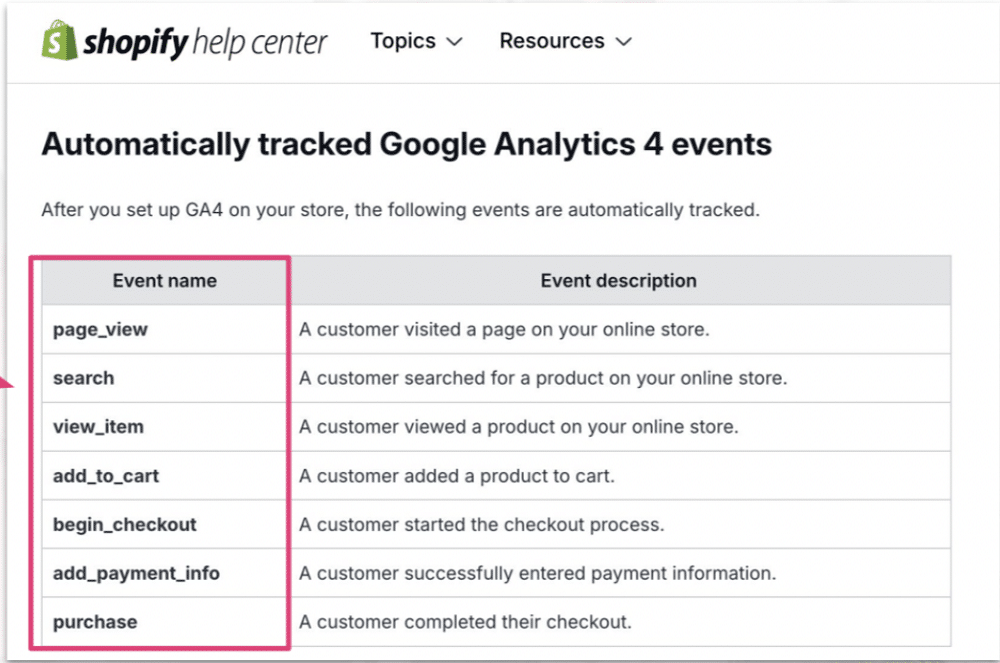The image size is (1000, 663).
Task: Click the Event description column header
Action: tap(618, 281)
